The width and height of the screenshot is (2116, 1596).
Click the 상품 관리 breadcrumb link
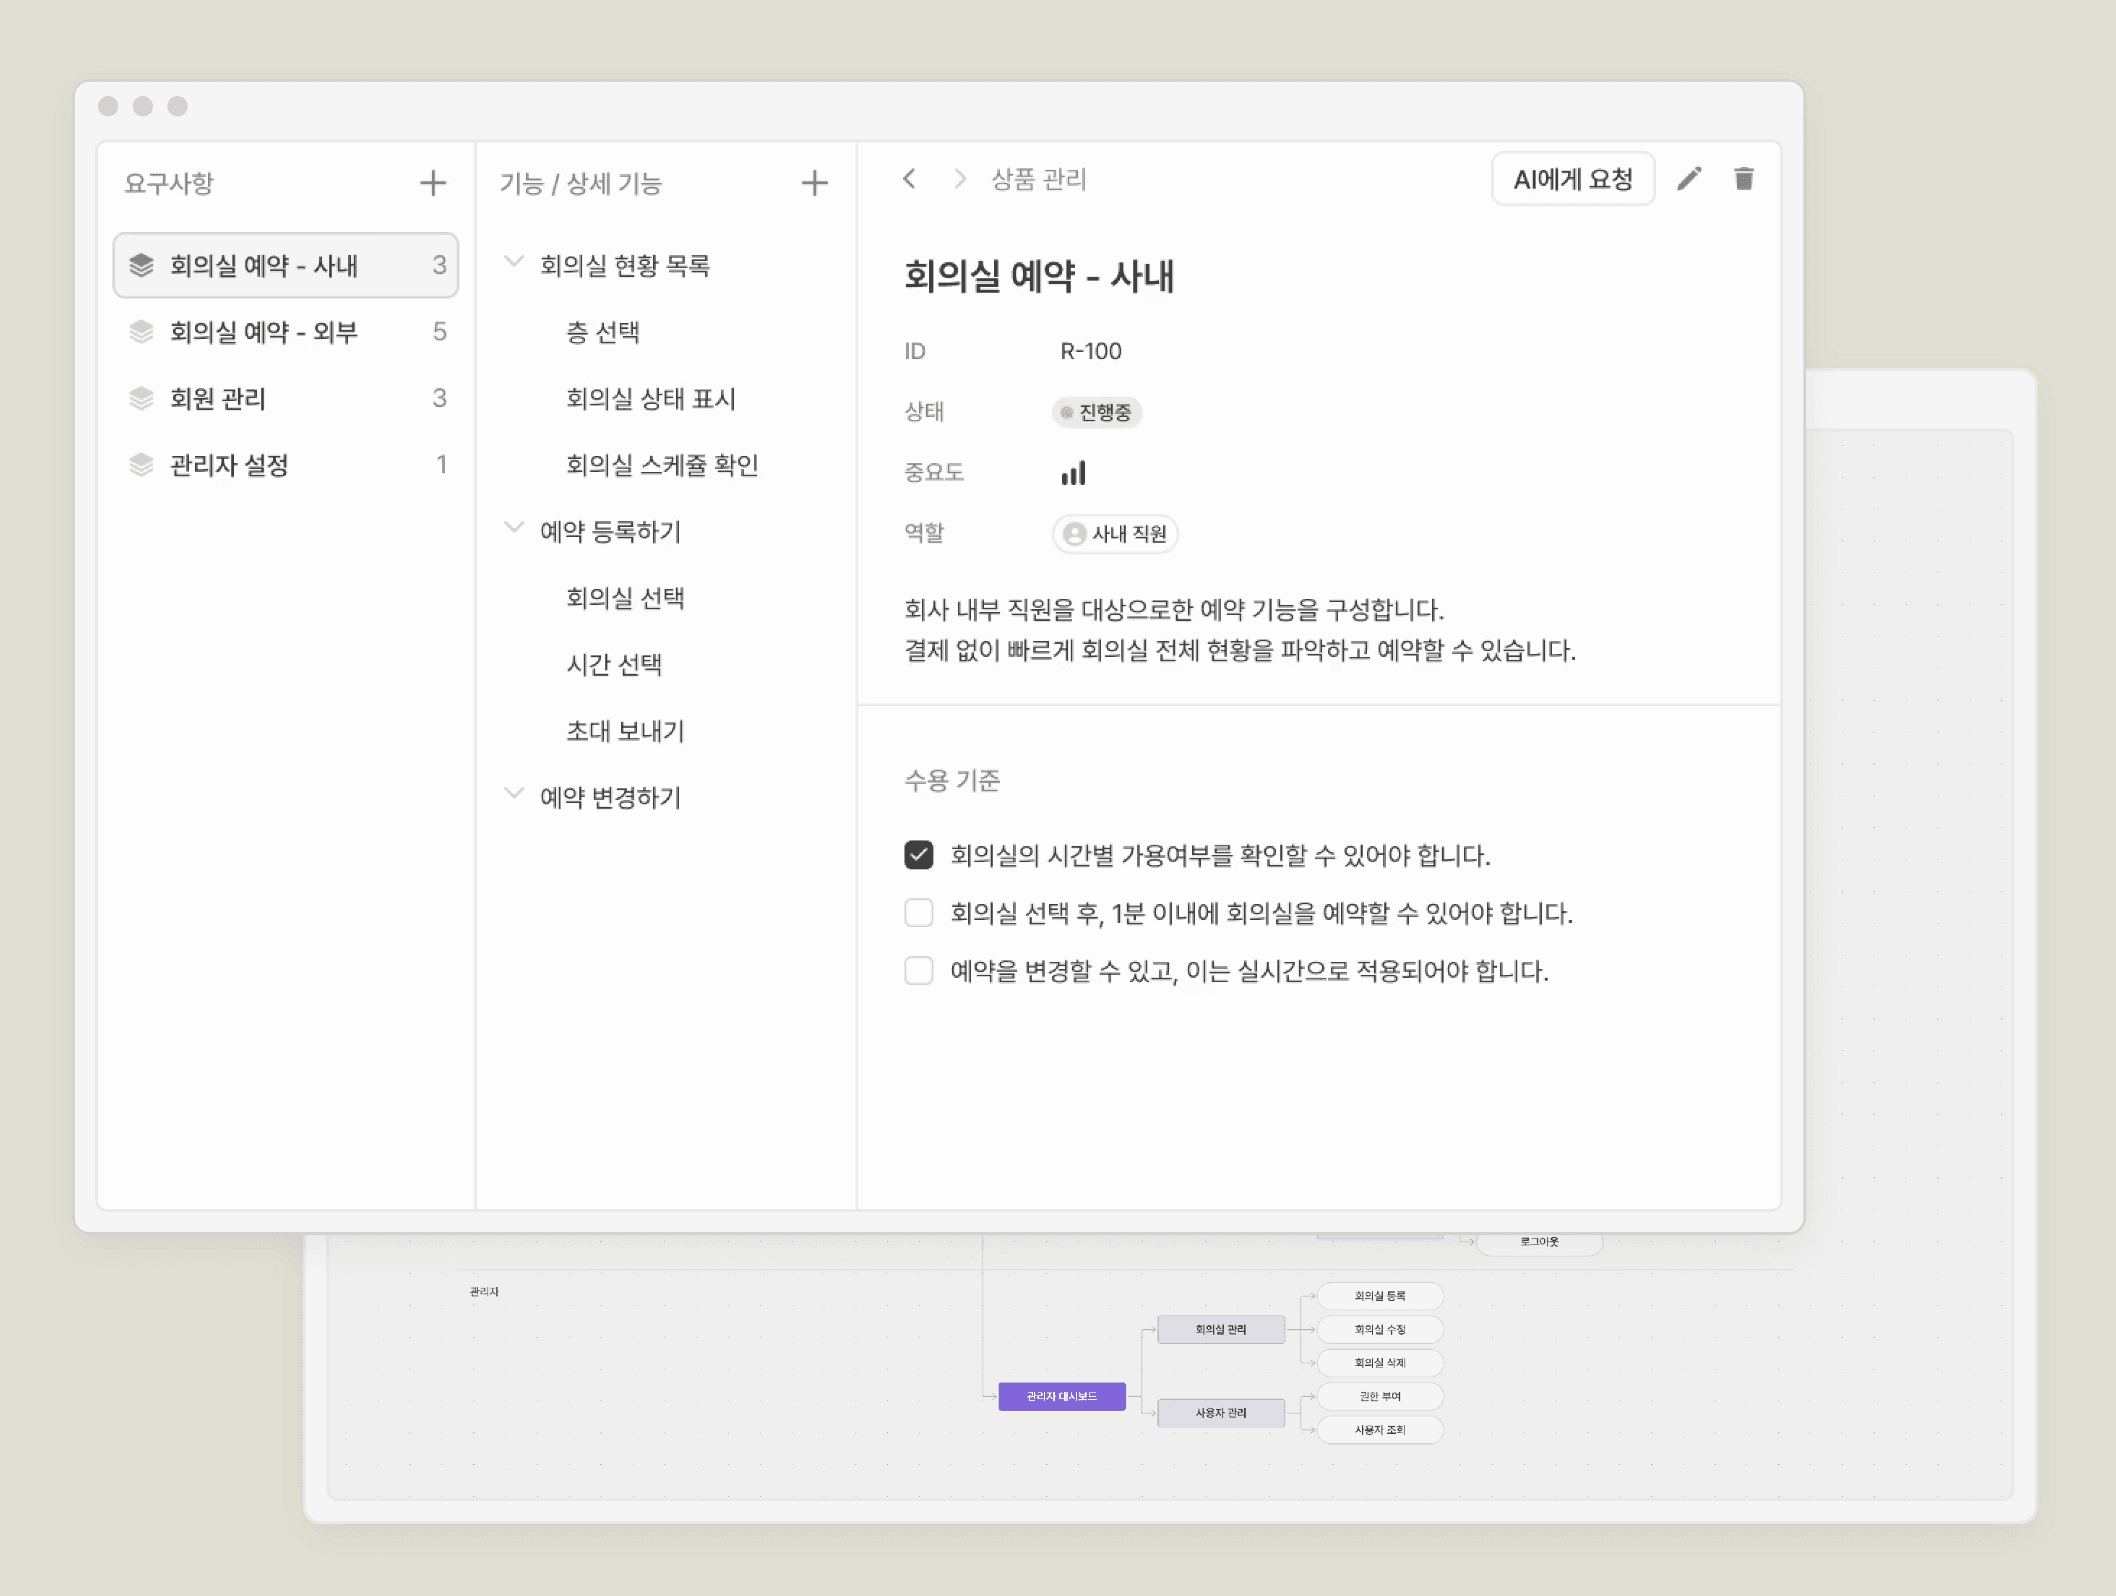(1038, 179)
